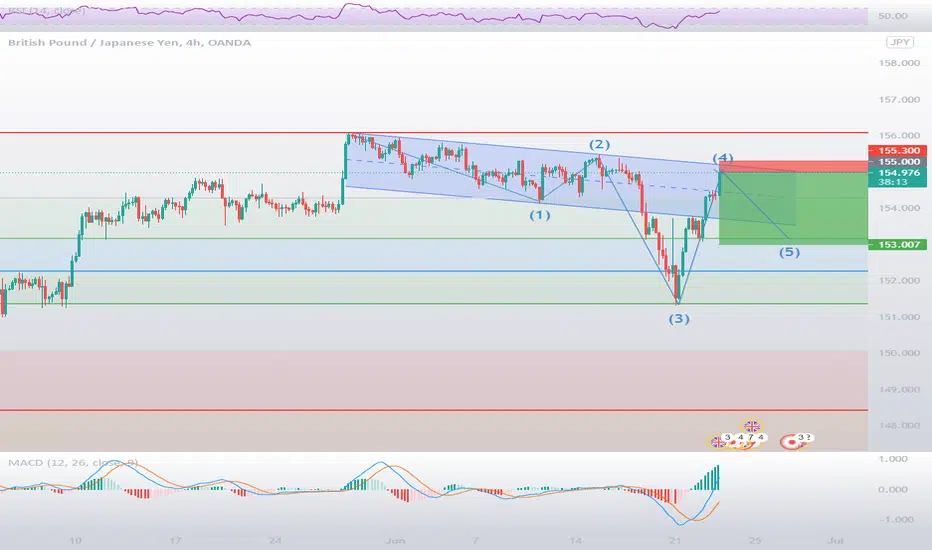Click the wave label (3) on chart
The height and width of the screenshot is (550, 932).
point(679,319)
